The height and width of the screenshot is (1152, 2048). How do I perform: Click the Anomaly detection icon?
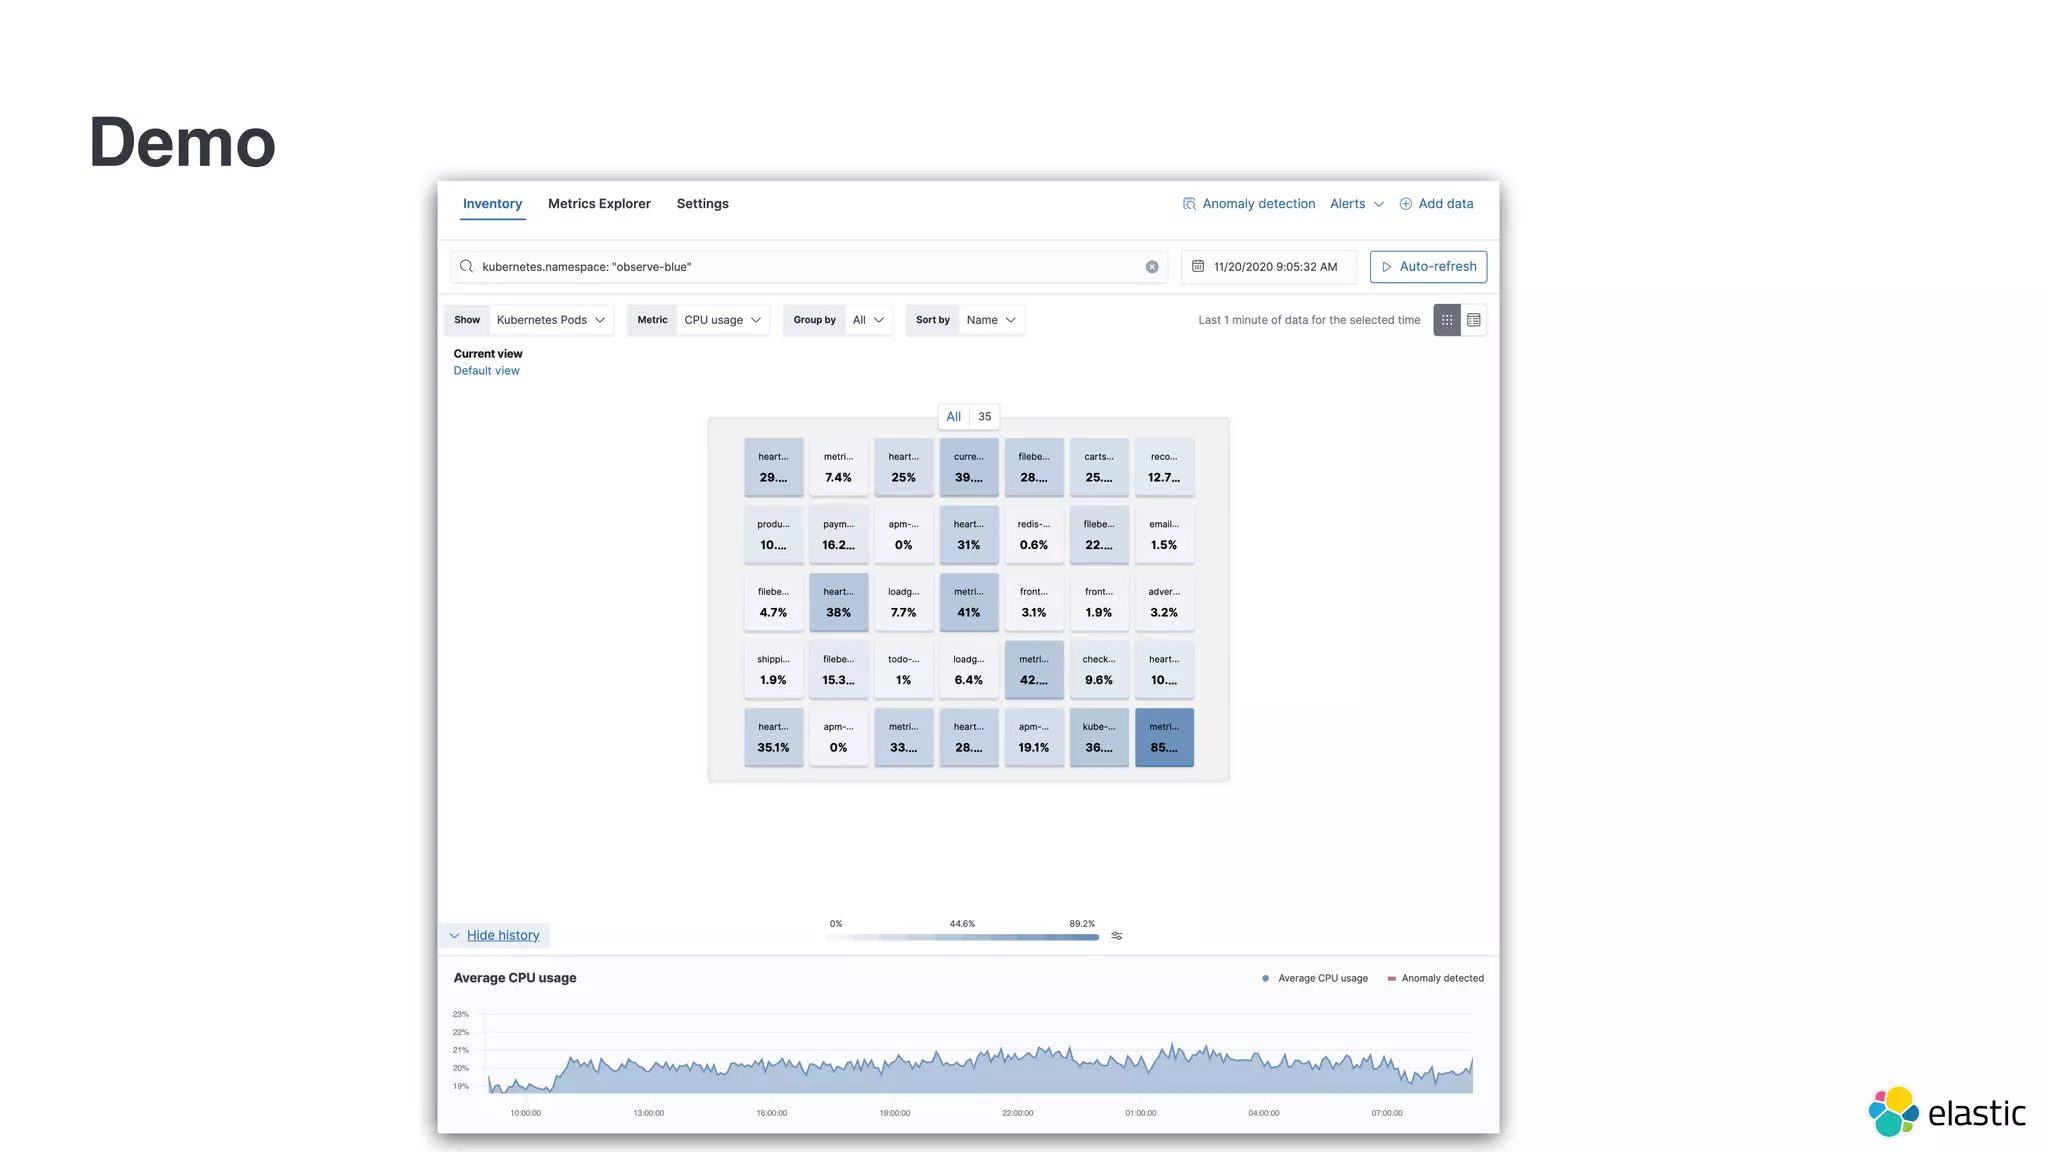click(1189, 204)
